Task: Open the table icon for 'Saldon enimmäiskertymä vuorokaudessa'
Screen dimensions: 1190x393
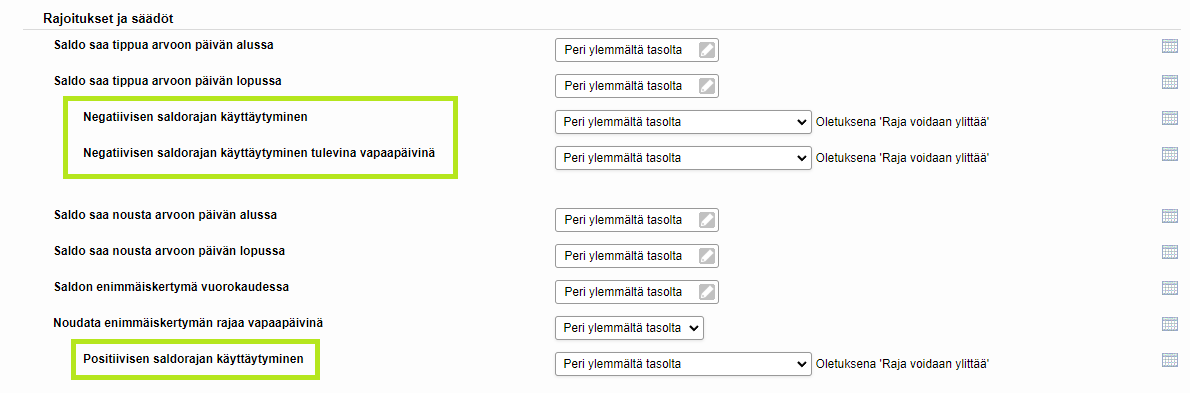Action: pos(1170,288)
